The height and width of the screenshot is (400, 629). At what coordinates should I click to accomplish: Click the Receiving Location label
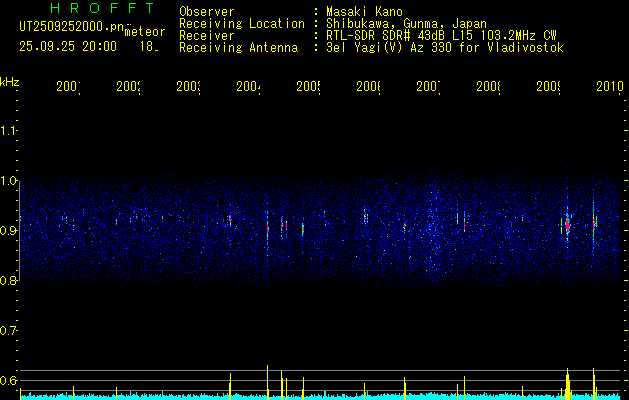(242, 24)
